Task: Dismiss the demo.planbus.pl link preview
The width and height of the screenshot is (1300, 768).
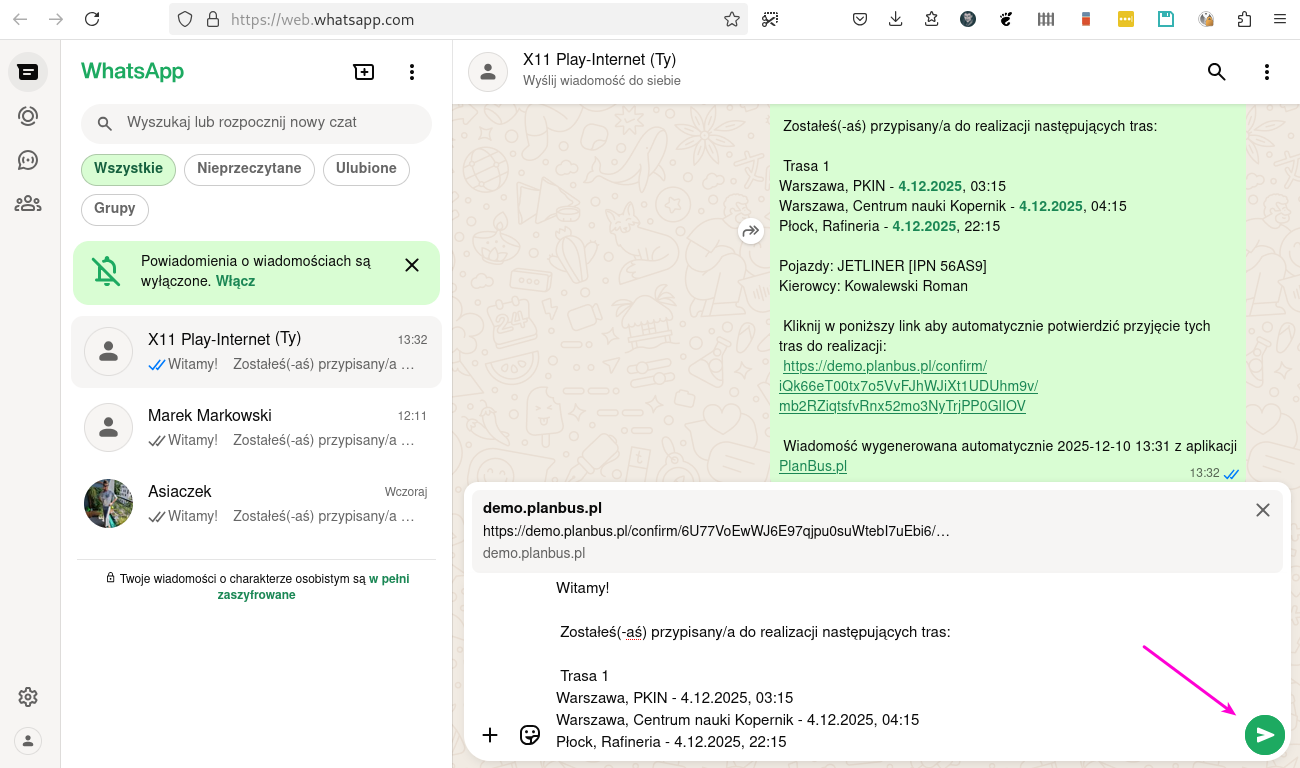Action: [x=1263, y=510]
